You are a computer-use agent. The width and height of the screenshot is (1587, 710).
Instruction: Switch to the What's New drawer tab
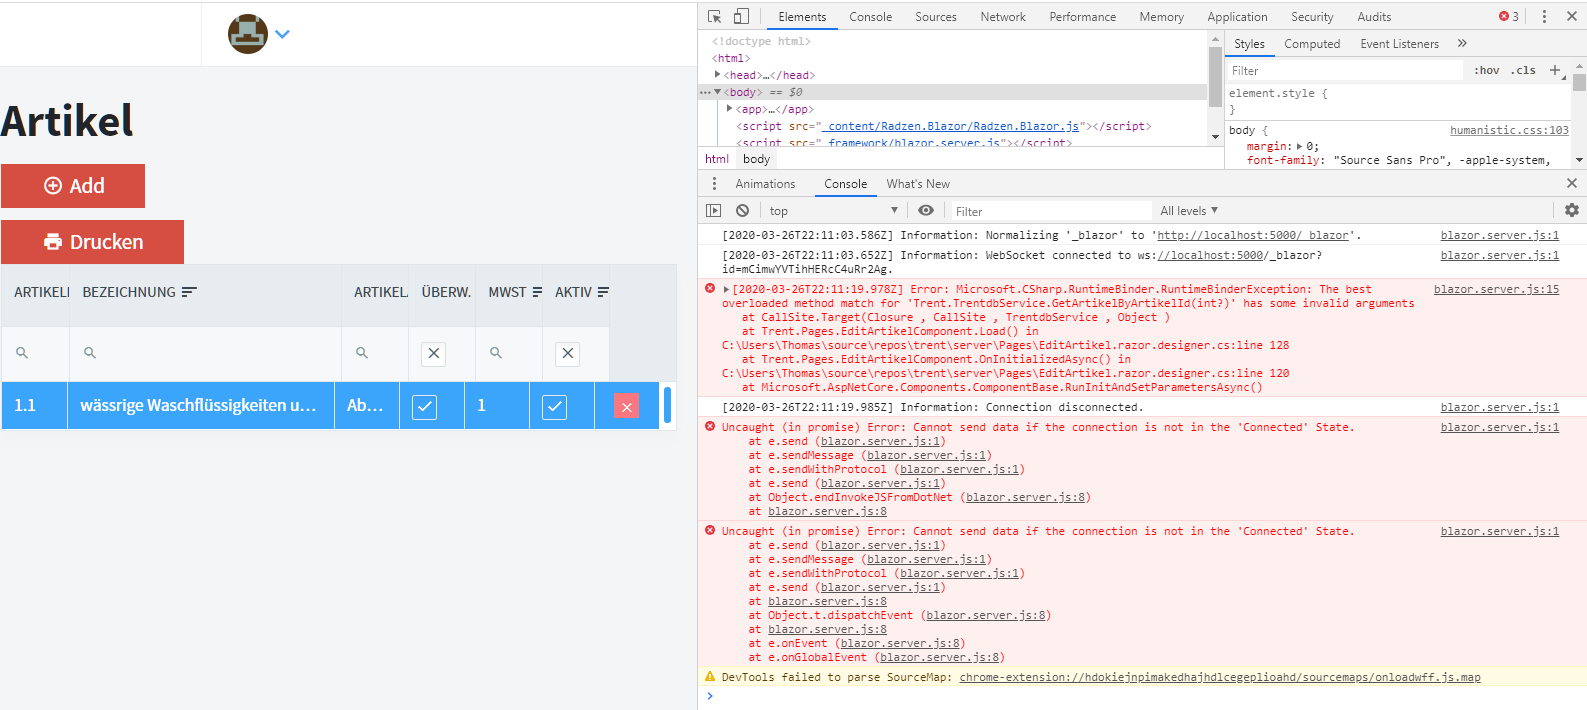[x=918, y=184]
